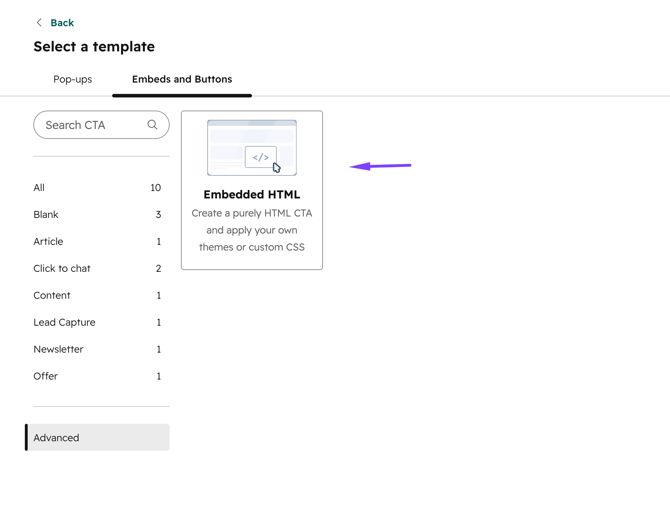Open the Embedded HTML template card
The image size is (670, 511).
pos(252,190)
